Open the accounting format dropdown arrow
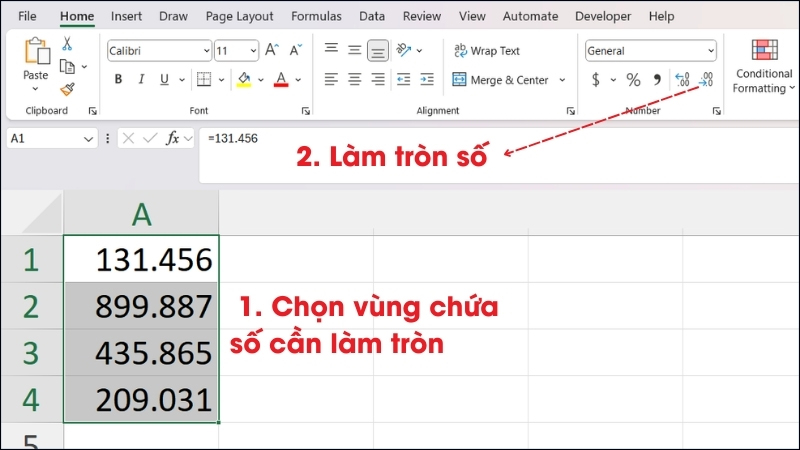800x450 pixels. pyautogui.click(x=613, y=80)
